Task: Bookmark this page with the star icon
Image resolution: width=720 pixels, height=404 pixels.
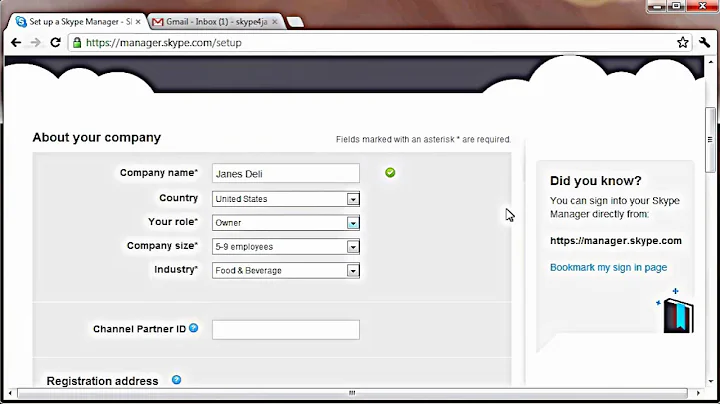Action: pyautogui.click(x=682, y=43)
